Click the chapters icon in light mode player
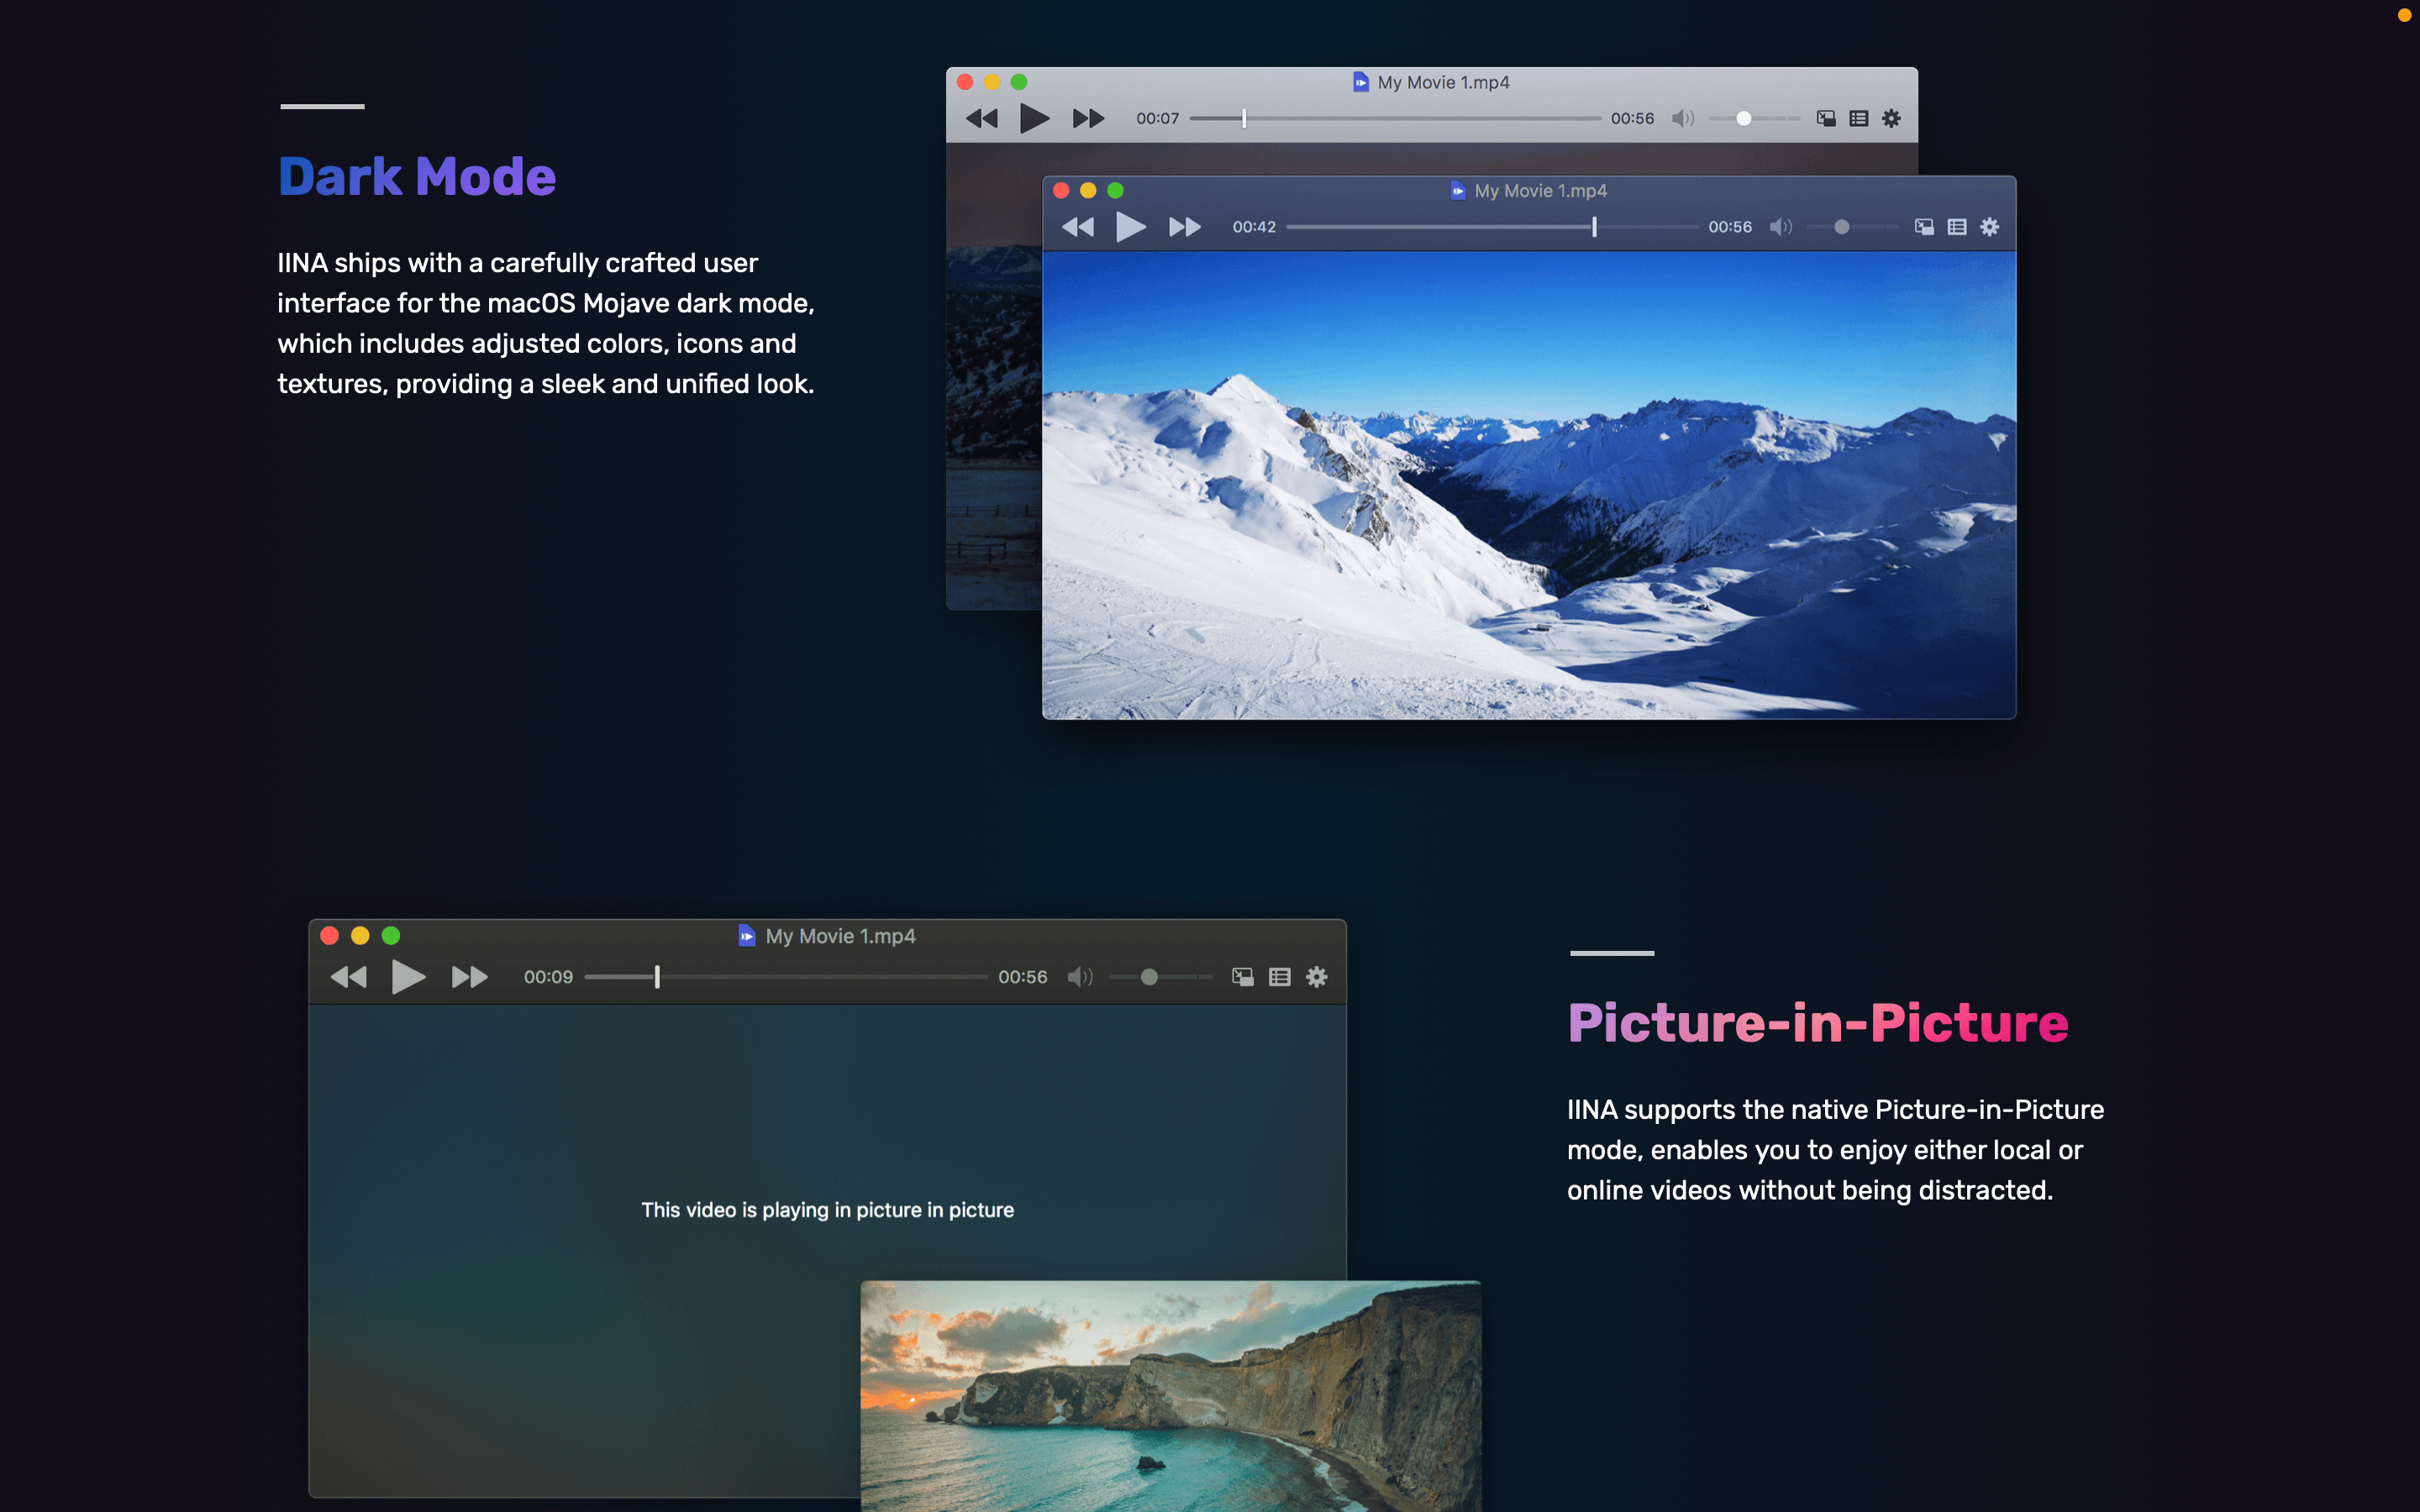Screen dimensions: 2420x1512 [x=1855, y=117]
